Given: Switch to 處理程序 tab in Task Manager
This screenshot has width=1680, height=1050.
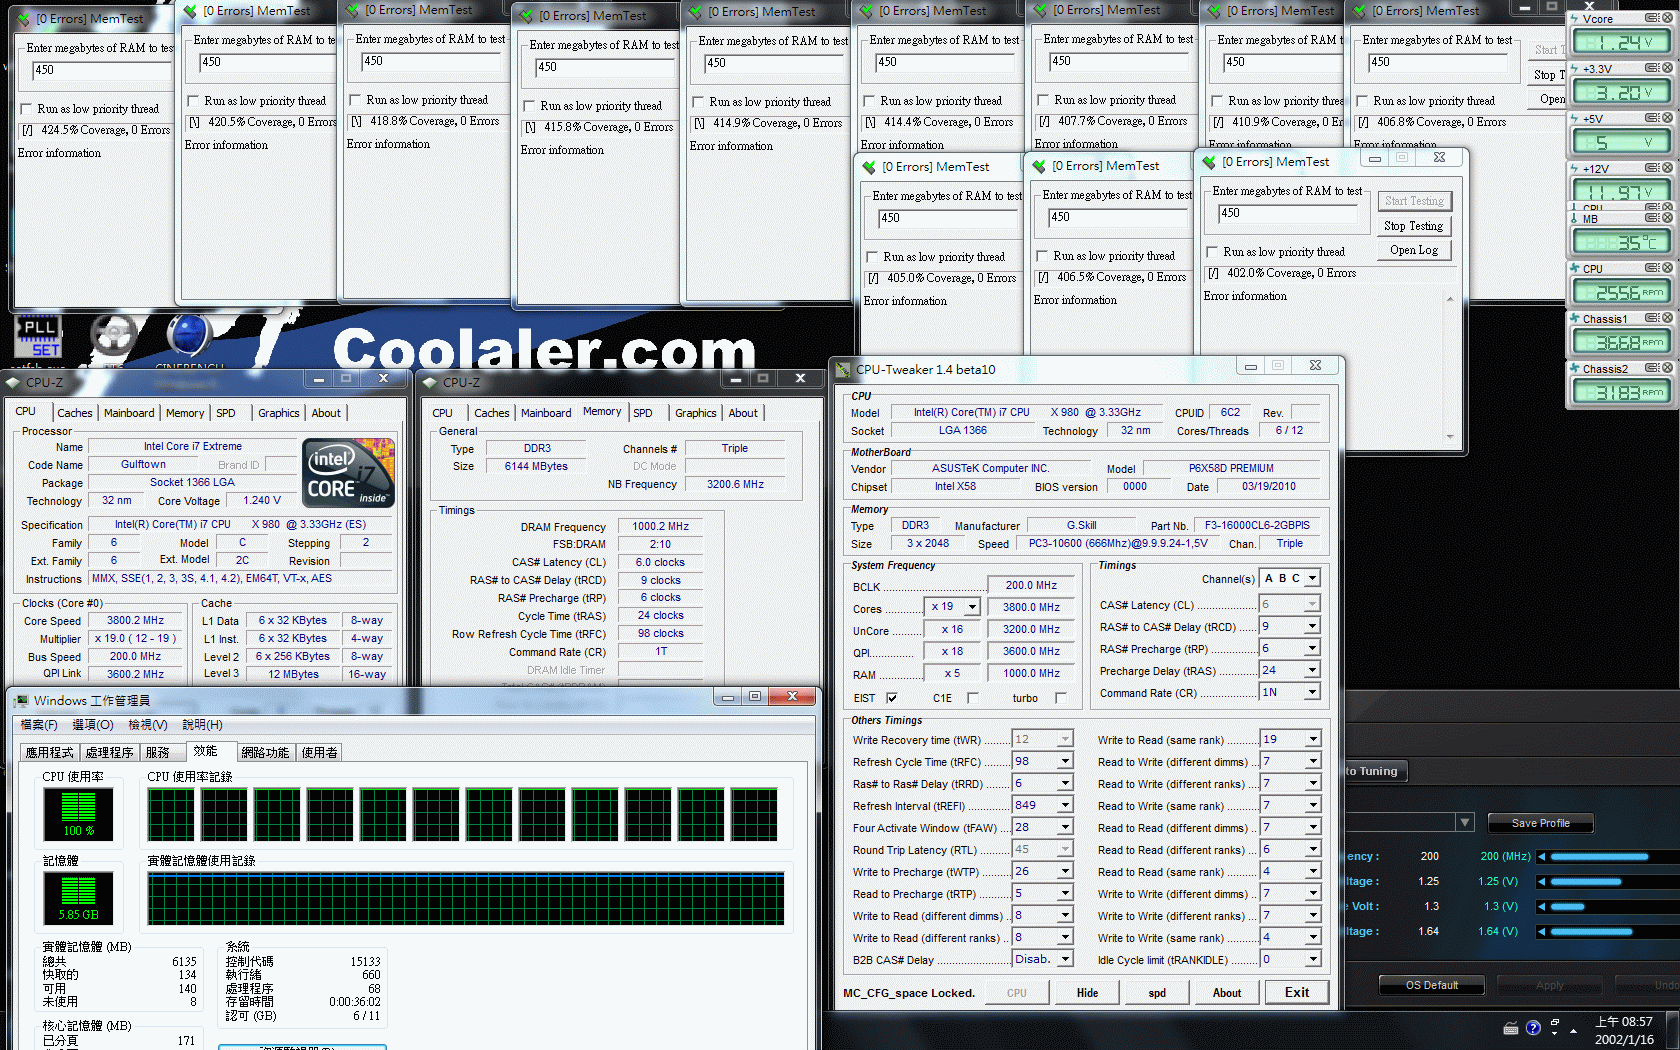Looking at the screenshot, I should (x=109, y=752).
